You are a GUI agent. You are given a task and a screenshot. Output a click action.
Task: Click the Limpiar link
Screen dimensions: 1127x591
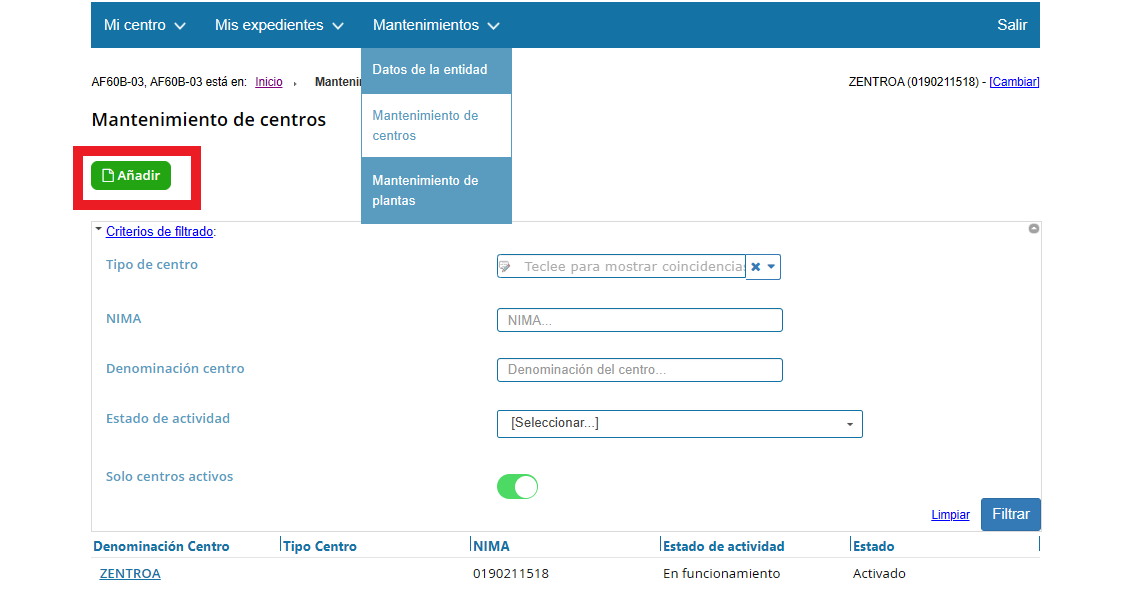(x=950, y=515)
